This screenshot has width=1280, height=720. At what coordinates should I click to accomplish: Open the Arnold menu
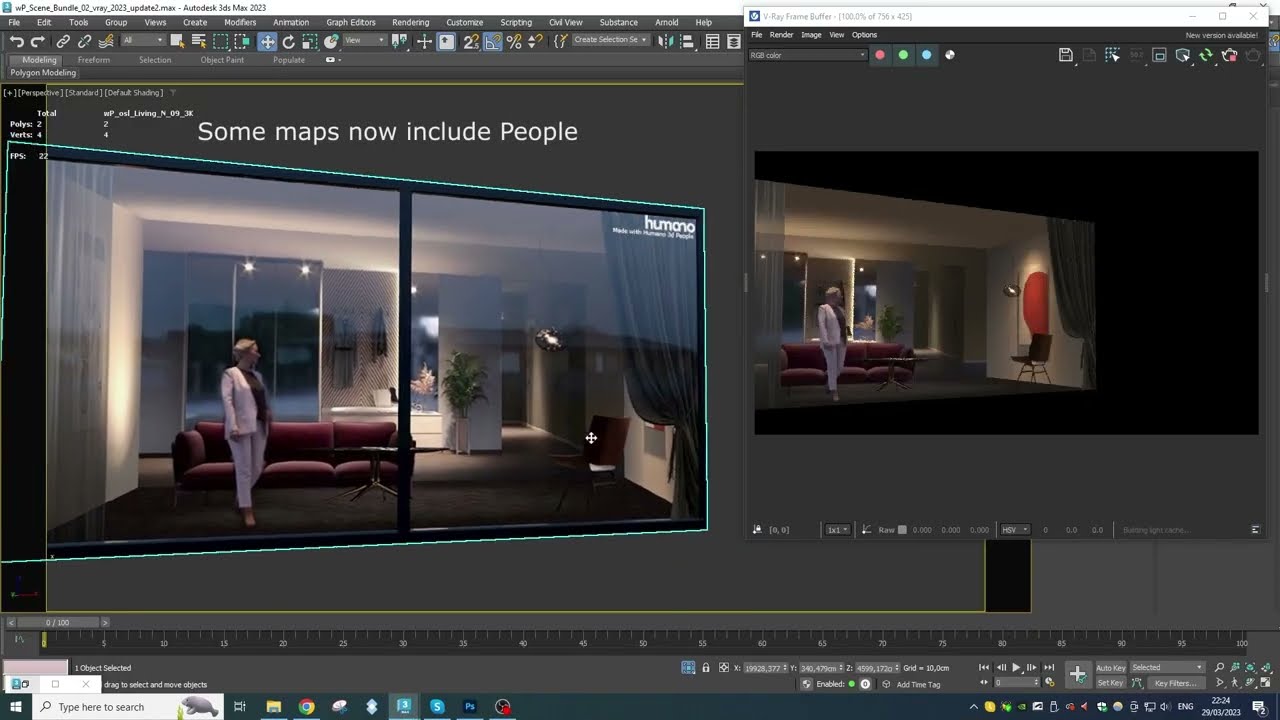pos(666,22)
